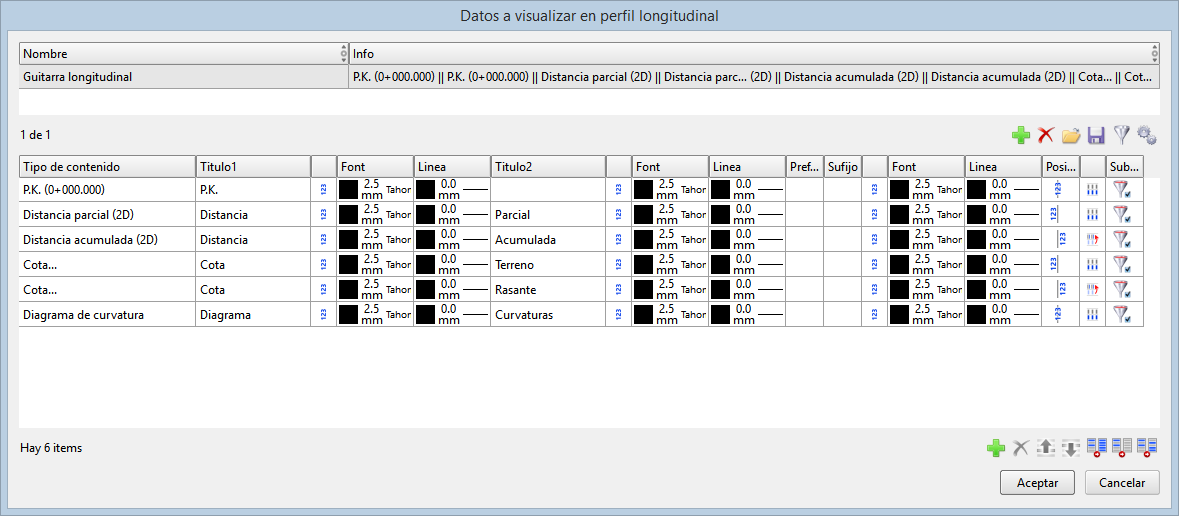Screen dimensions: 1179x516
Task: Click the 'Sub...' column header
Action: pyautogui.click(x=1124, y=166)
